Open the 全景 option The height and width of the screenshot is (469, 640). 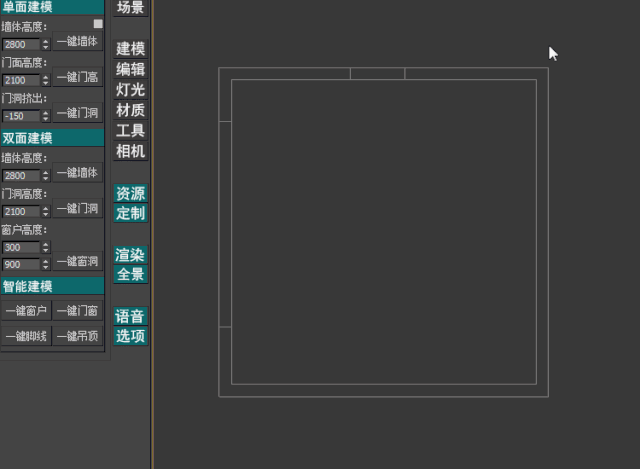tap(131, 274)
